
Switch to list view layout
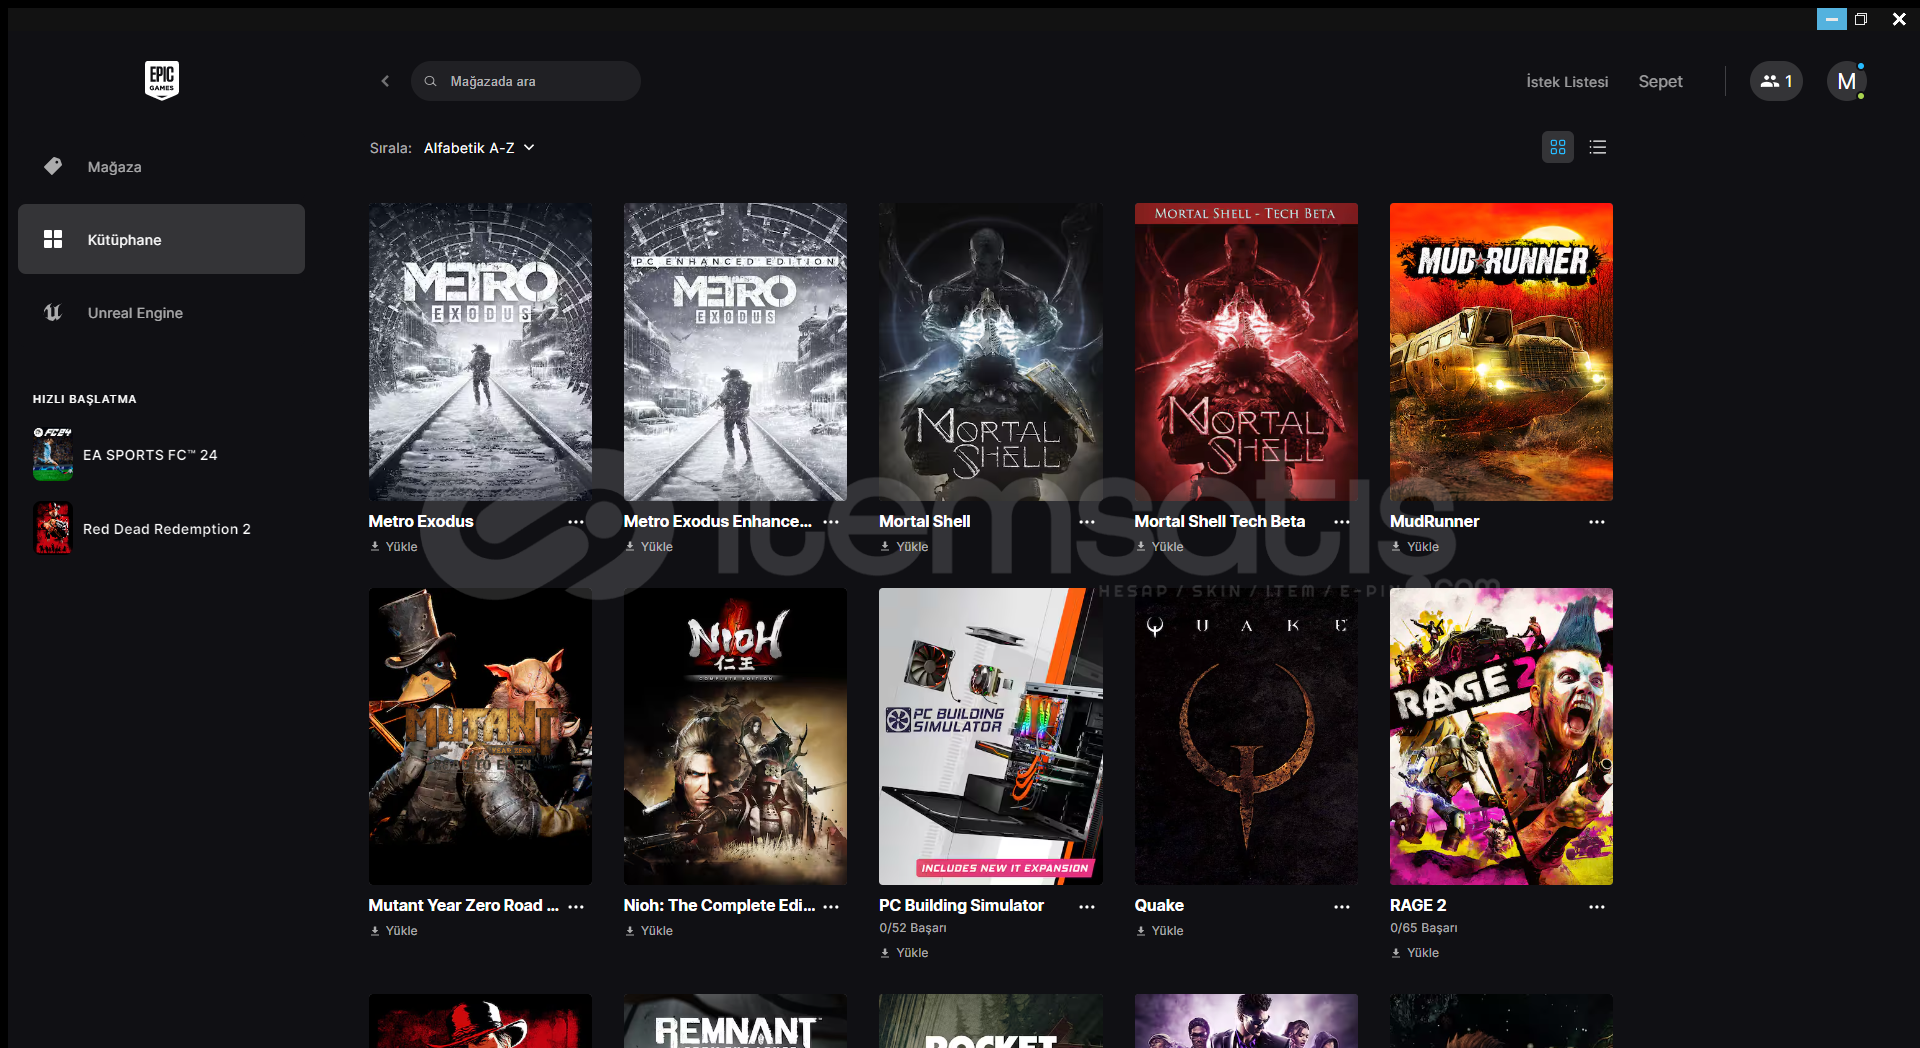[x=1597, y=147]
